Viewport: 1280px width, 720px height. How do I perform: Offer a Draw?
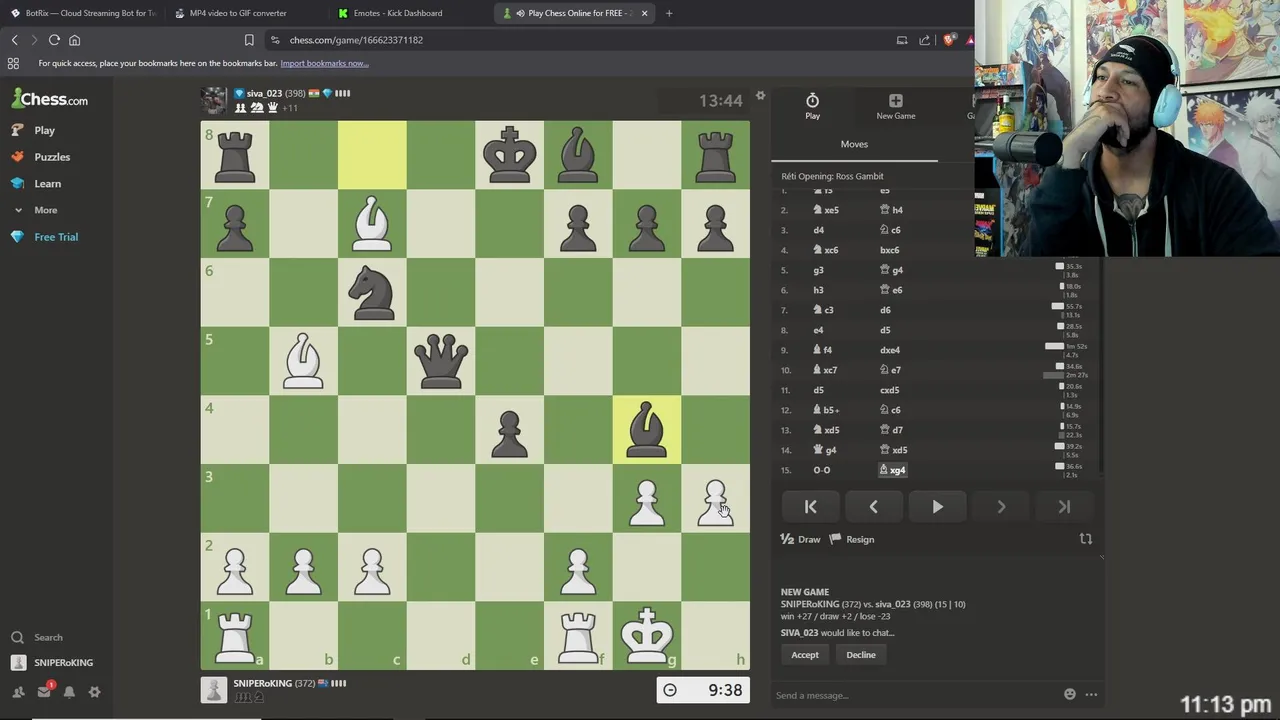800,539
